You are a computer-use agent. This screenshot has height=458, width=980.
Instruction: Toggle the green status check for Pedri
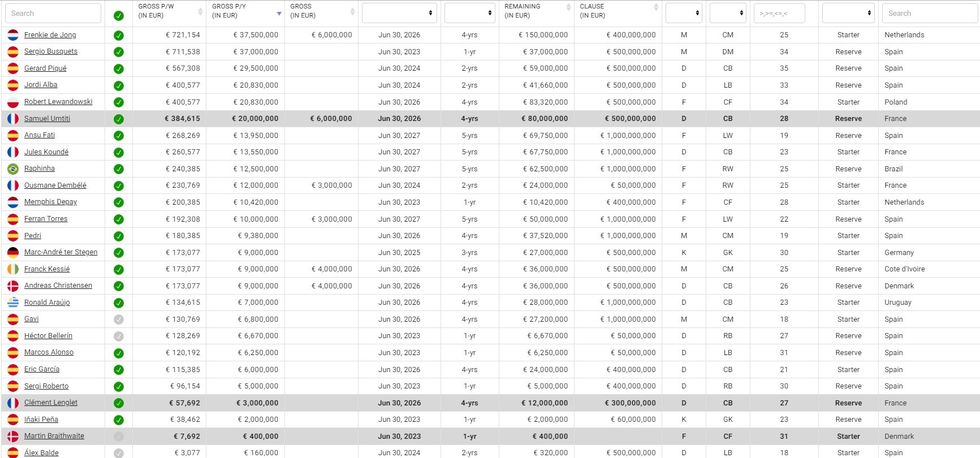(119, 236)
